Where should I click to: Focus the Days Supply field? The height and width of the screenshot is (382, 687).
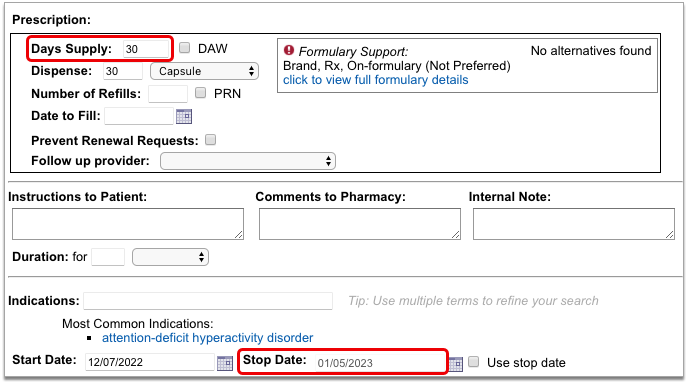(x=146, y=49)
